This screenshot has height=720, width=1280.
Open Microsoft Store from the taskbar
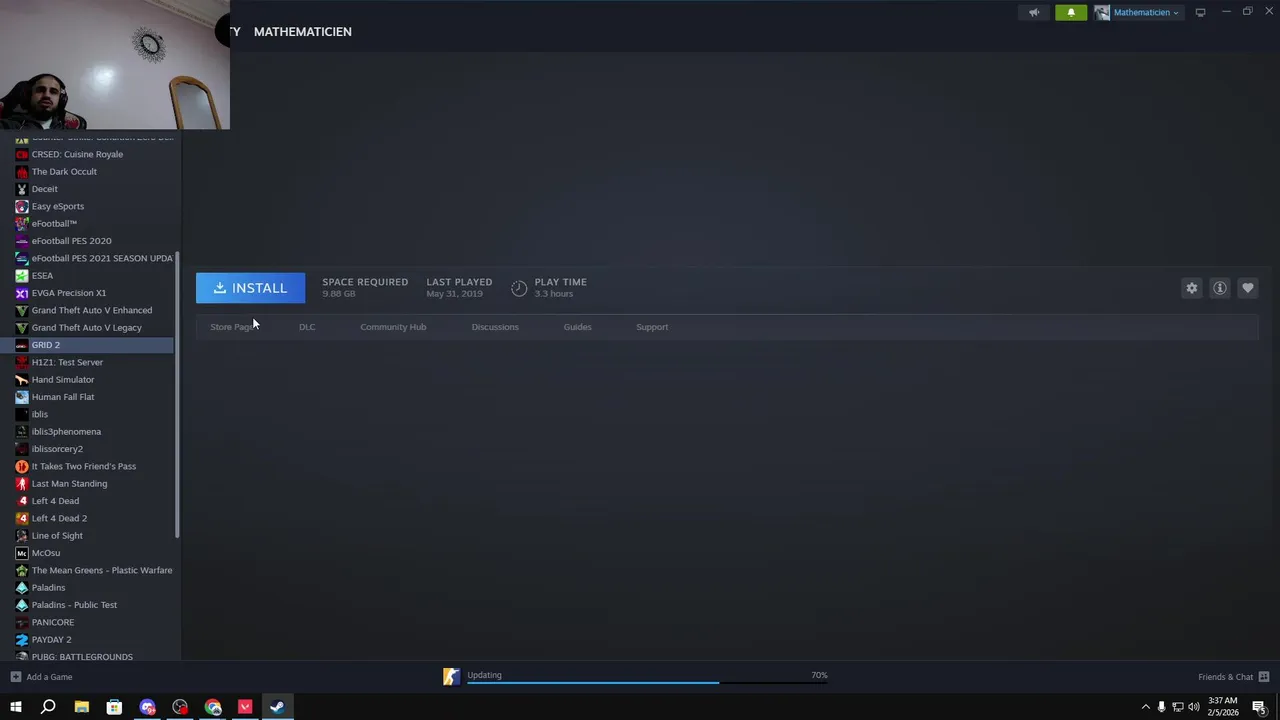pyautogui.click(x=114, y=707)
